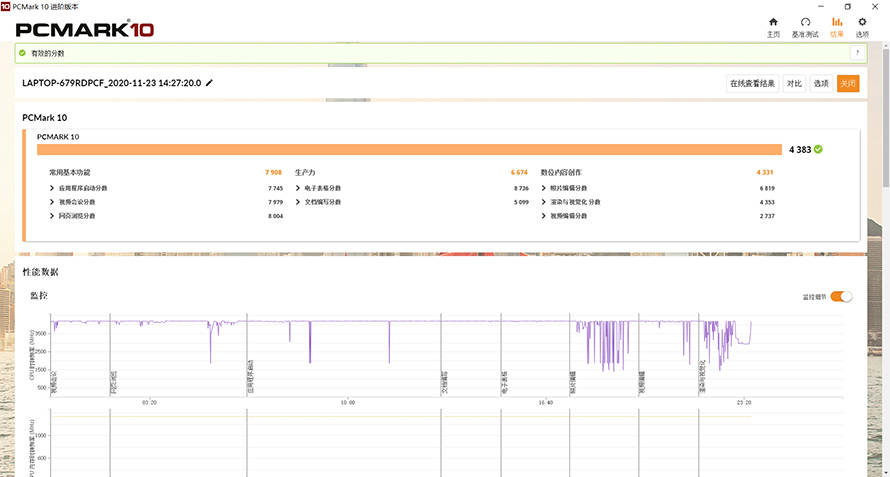
Task: Click the 渲染与视觉化 marker line in graph
Action: point(699,354)
